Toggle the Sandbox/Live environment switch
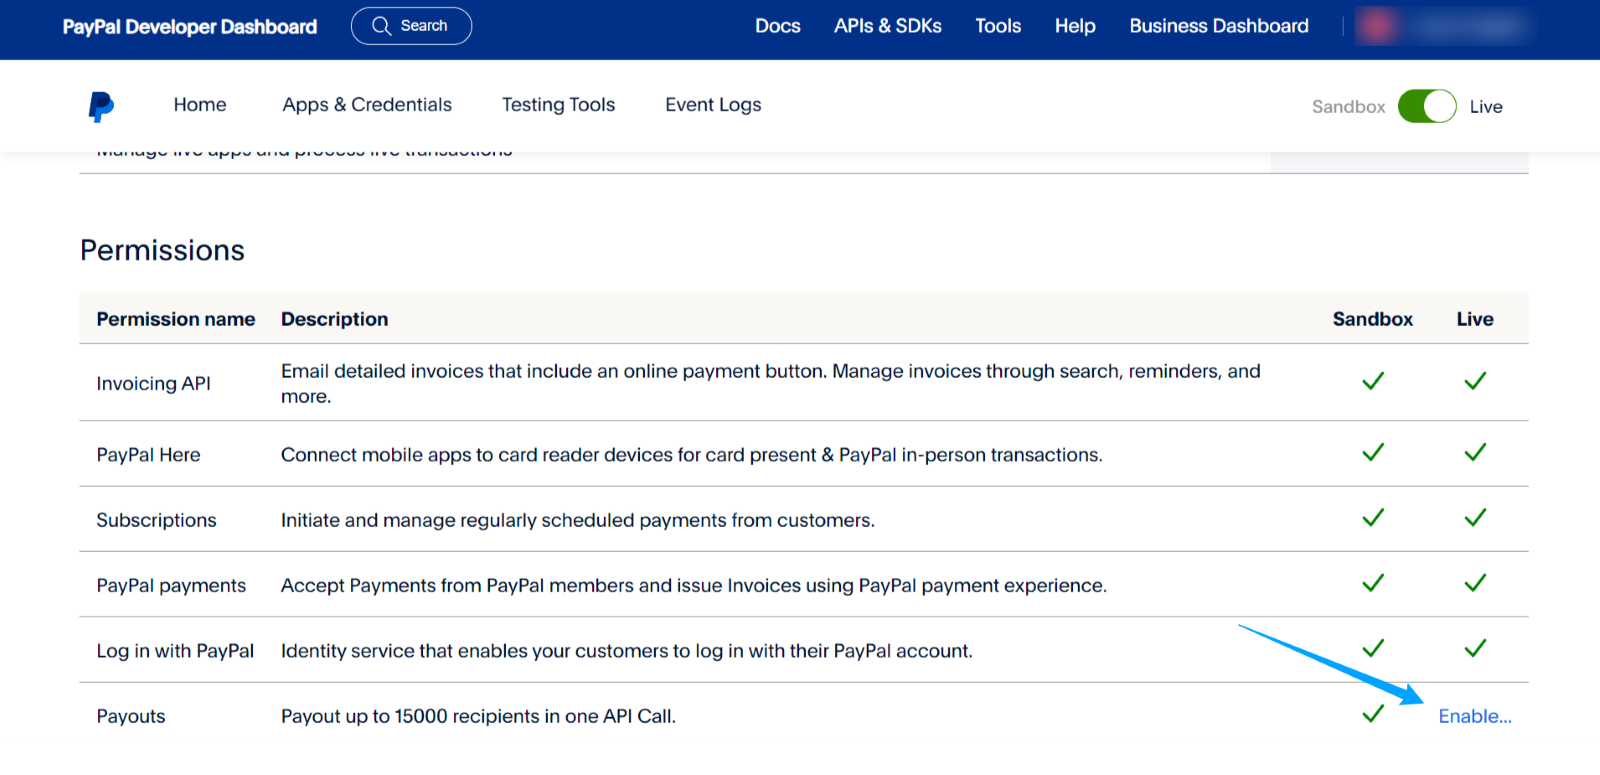1600x775 pixels. (x=1426, y=106)
